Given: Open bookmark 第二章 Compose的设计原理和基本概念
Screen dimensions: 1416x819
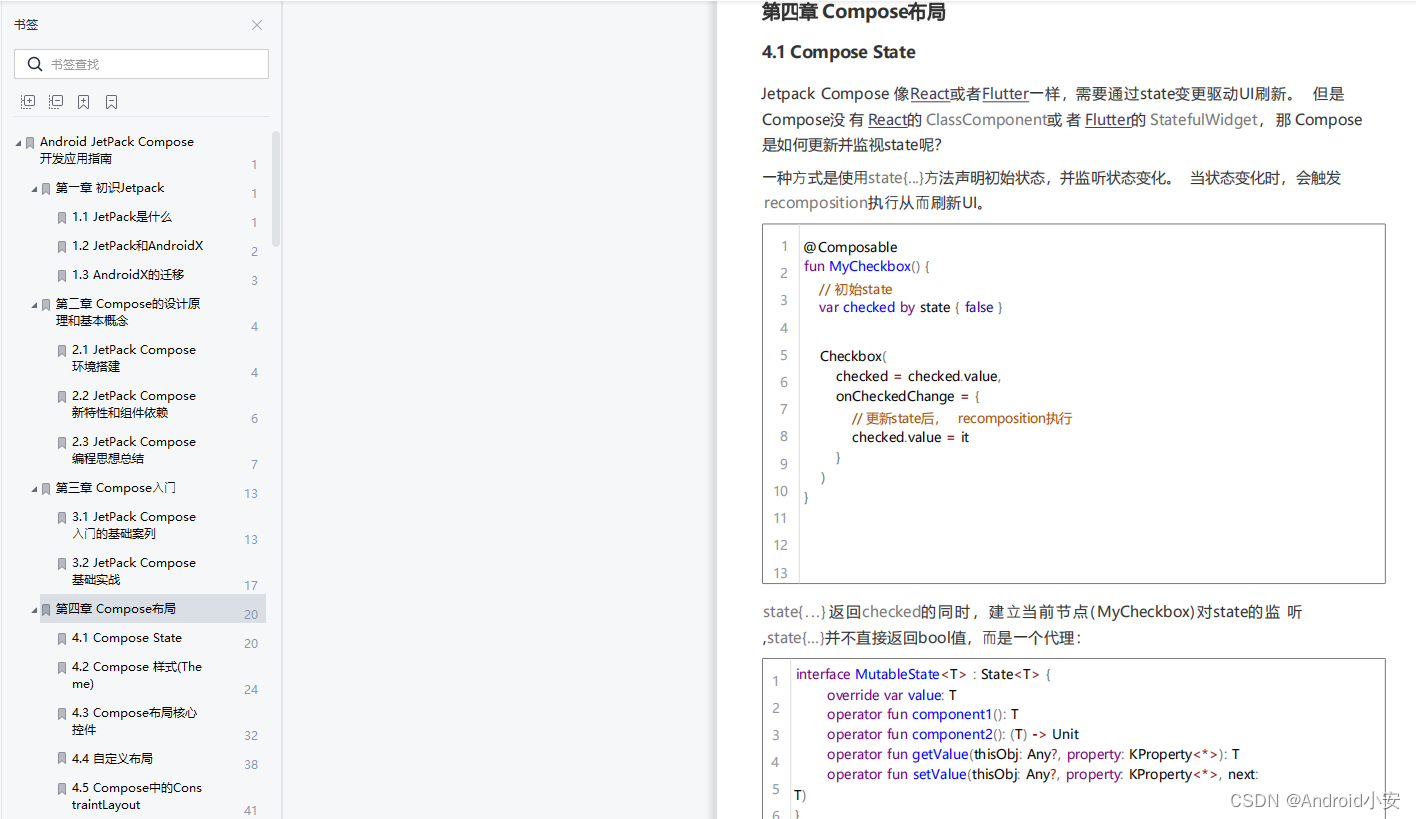Looking at the screenshot, I should point(128,312).
